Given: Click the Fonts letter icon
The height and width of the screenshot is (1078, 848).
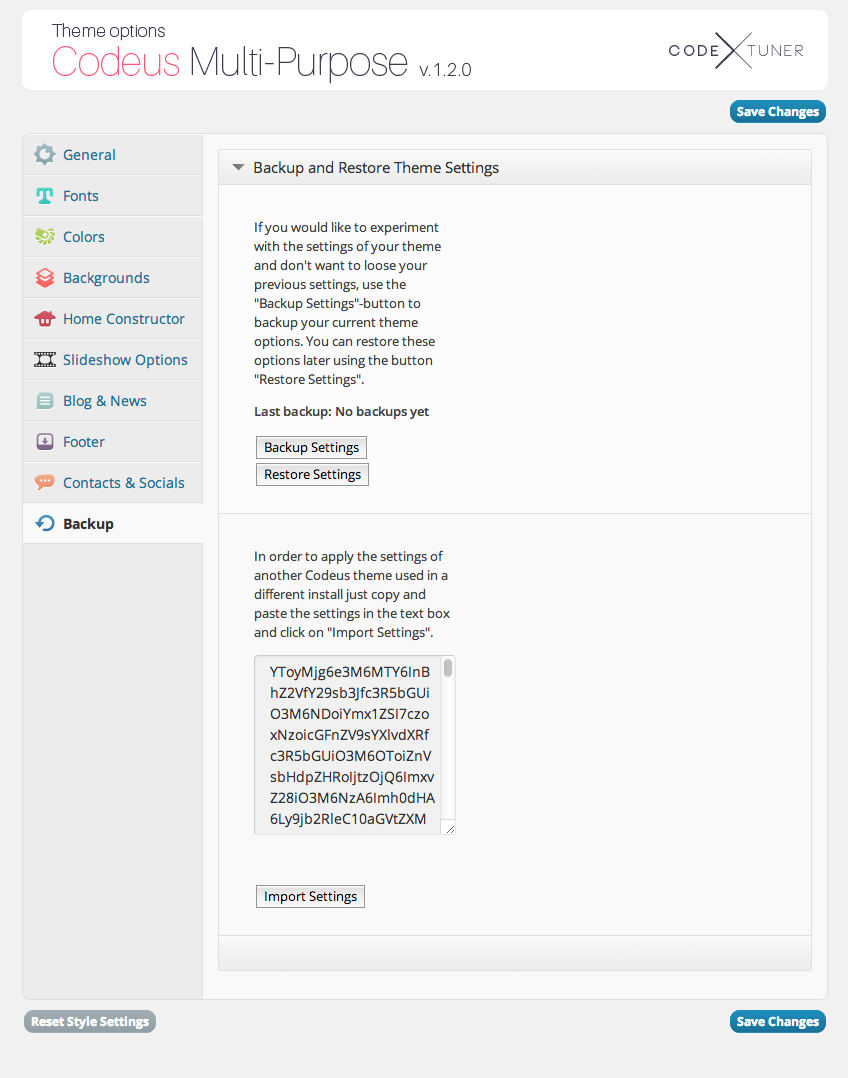Looking at the screenshot, I should point(44,195).
